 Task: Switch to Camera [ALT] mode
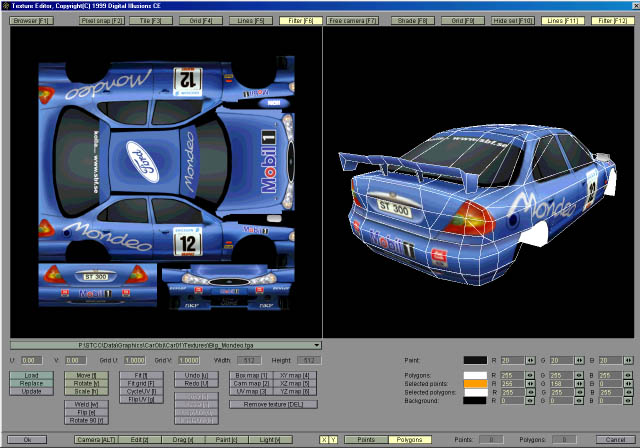(x=96, y=439)
